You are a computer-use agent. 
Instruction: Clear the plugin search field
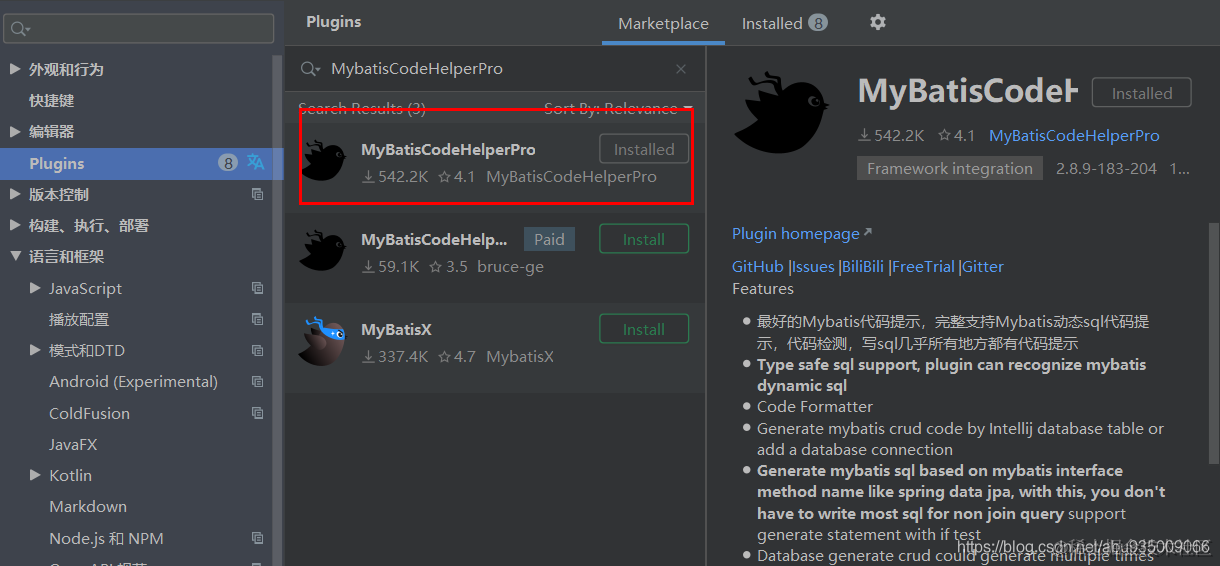pos(681,69)
